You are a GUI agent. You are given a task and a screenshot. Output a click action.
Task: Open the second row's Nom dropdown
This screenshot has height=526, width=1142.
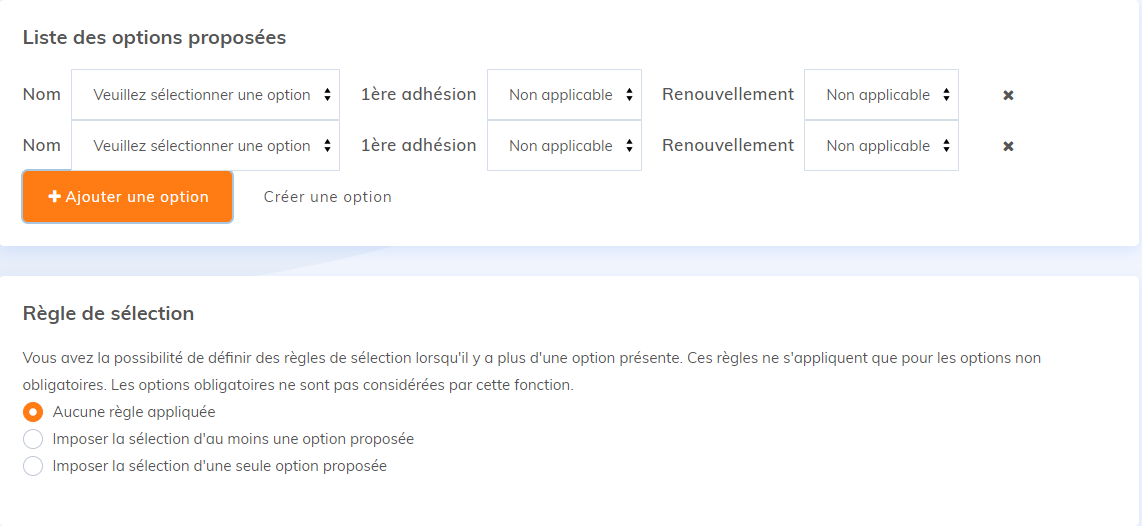(x=205, y=146)
